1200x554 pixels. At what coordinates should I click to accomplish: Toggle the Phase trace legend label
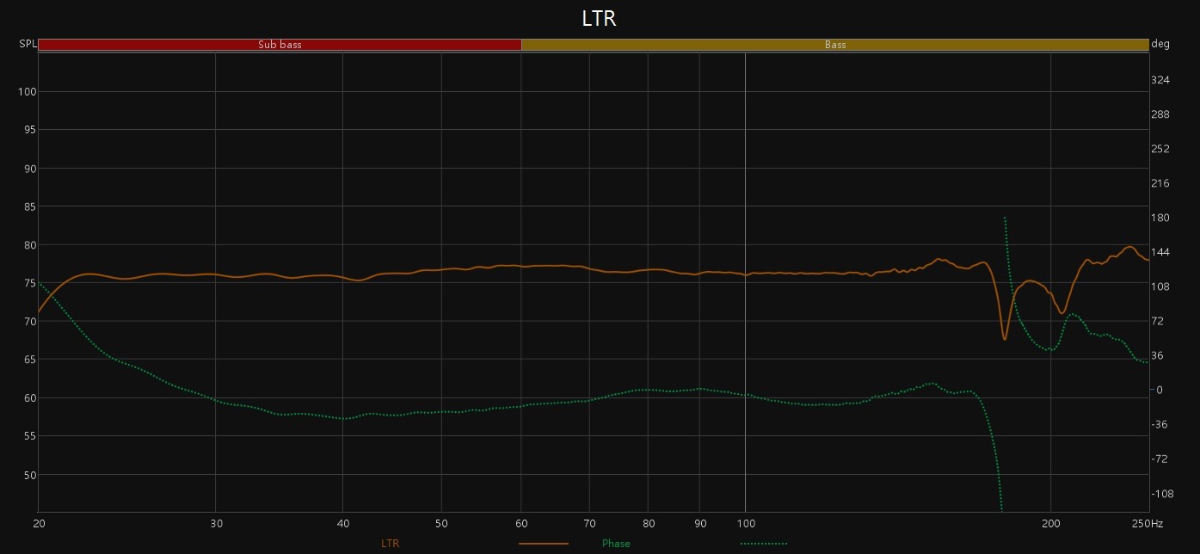(616, 544)
